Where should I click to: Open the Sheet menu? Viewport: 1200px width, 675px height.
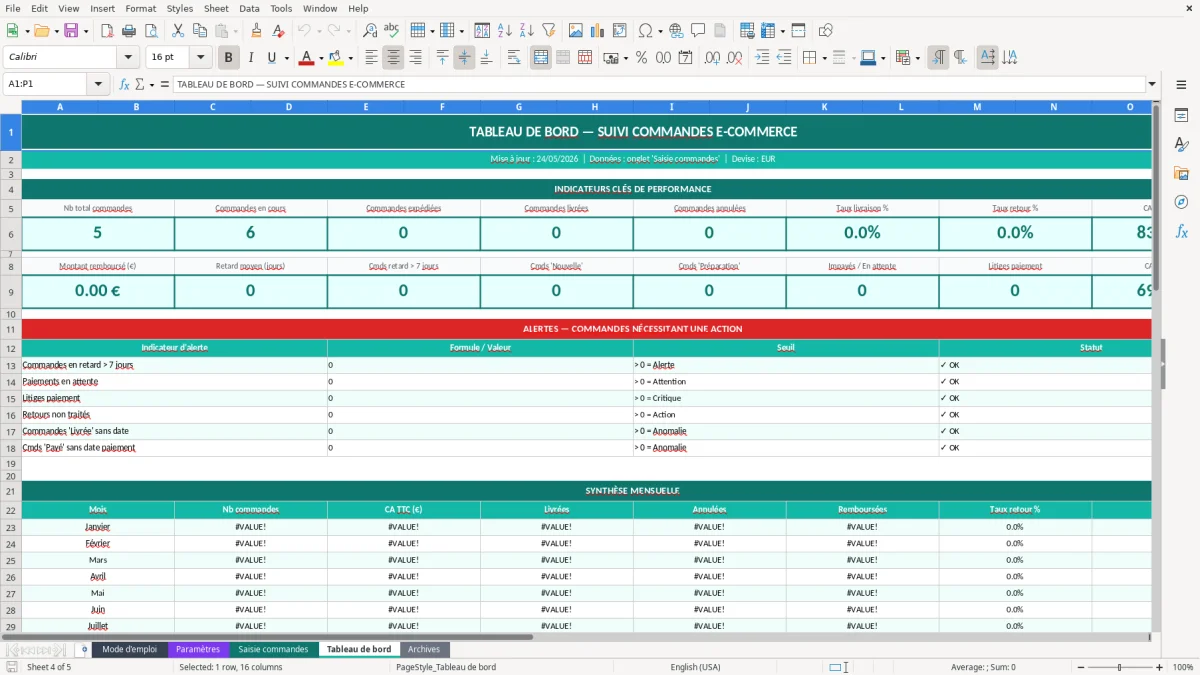pyautogui.click(x=216, y=8)
